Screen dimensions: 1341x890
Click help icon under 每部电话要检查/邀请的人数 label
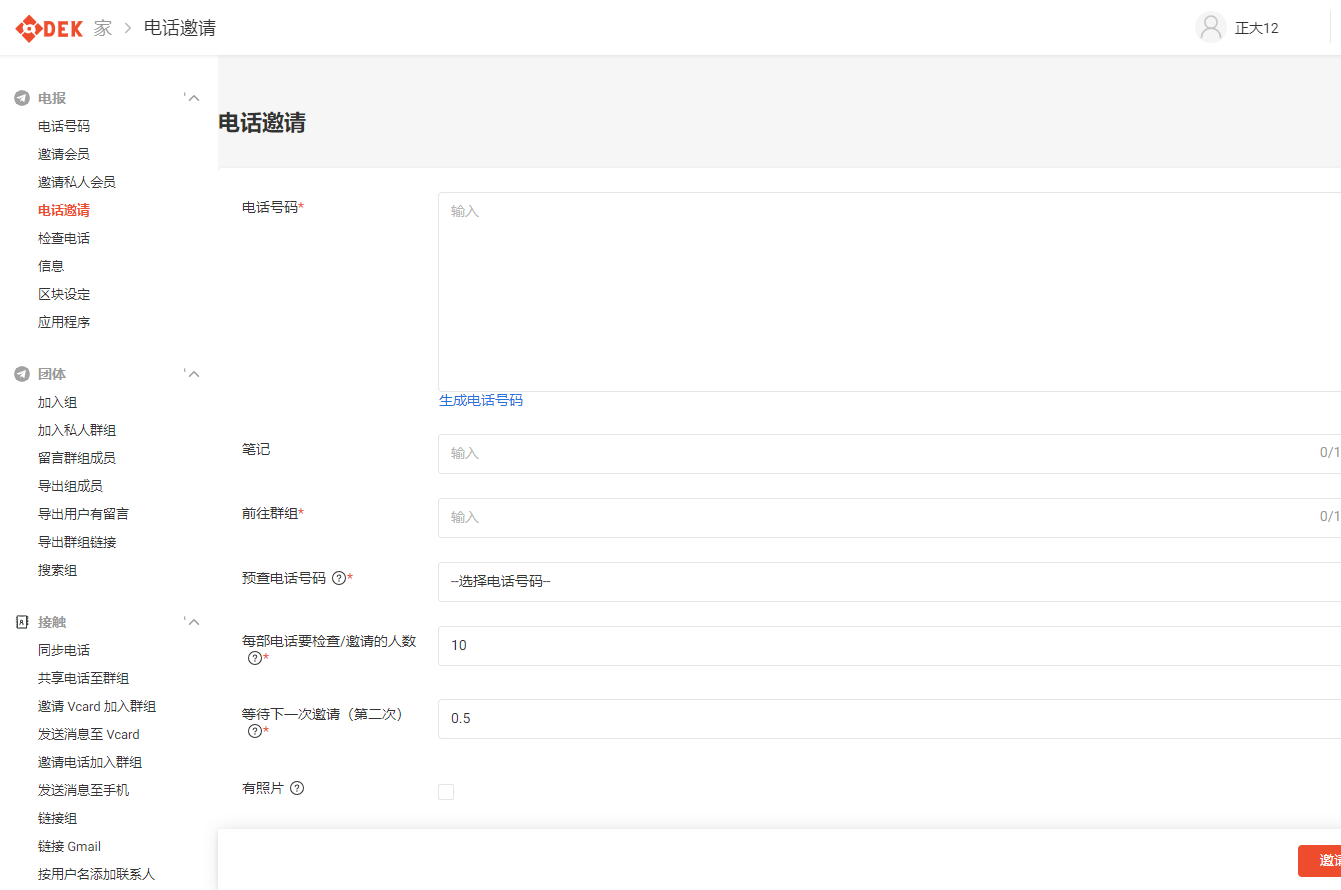pos(255,658)
